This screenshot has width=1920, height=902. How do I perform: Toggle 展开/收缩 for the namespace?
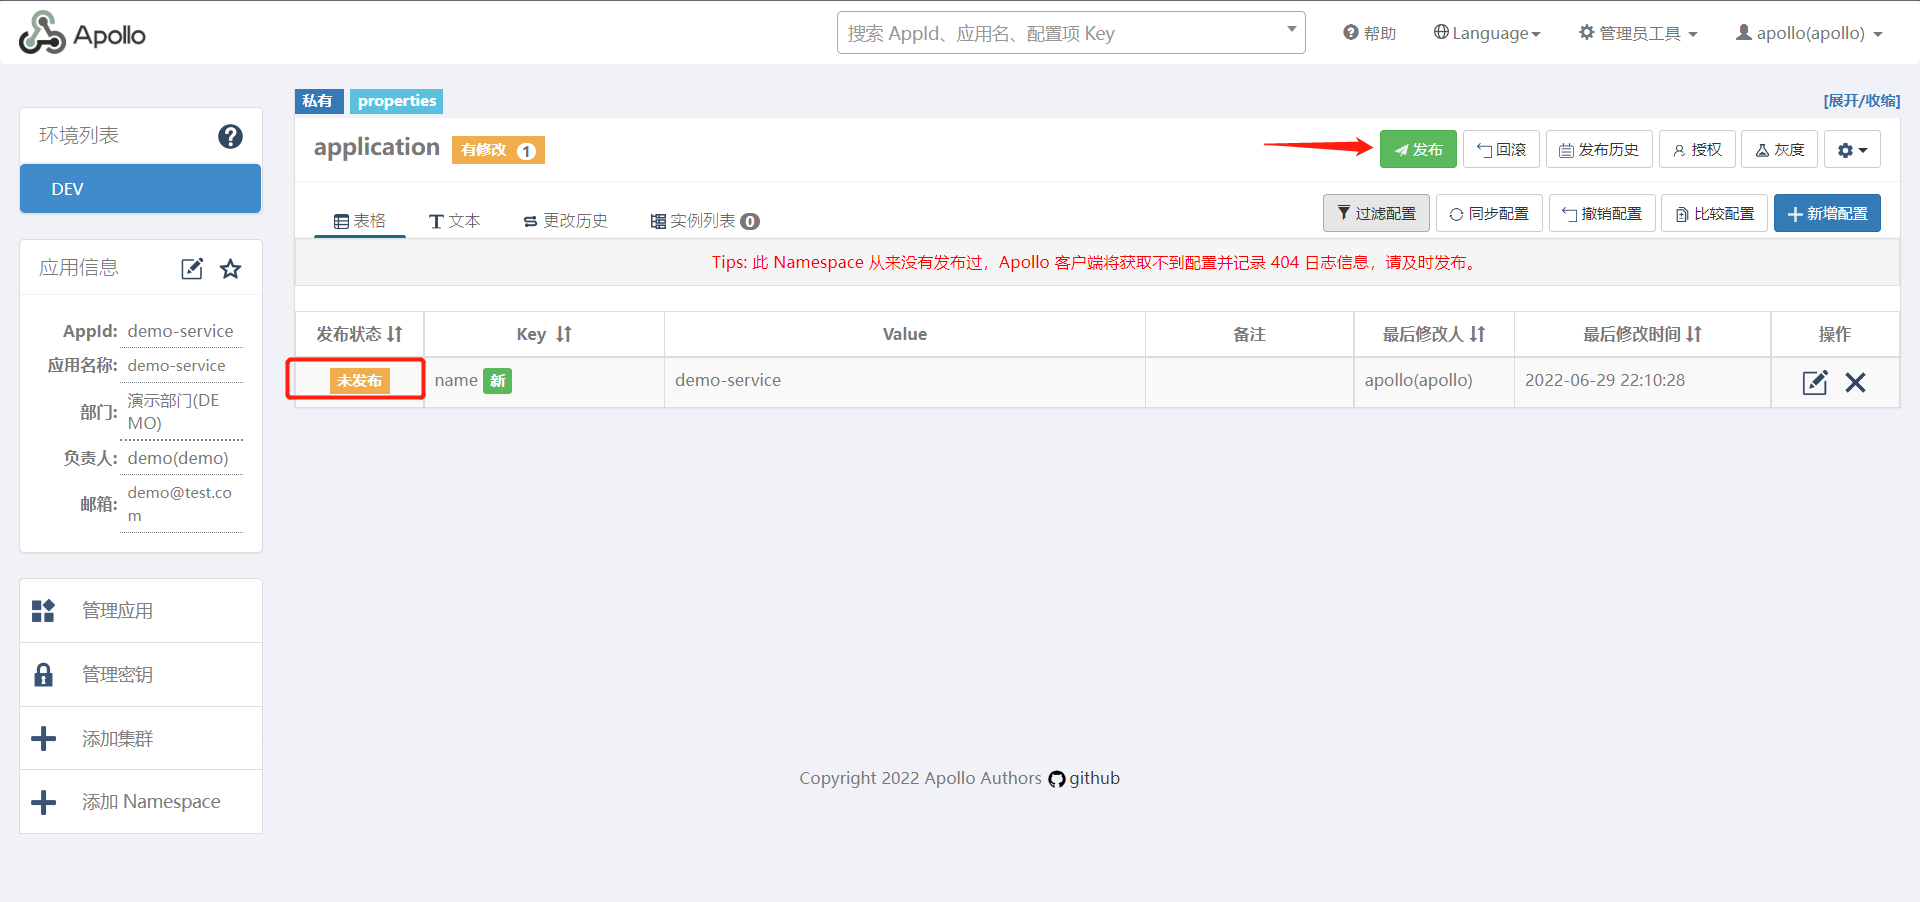point(1861,101)
